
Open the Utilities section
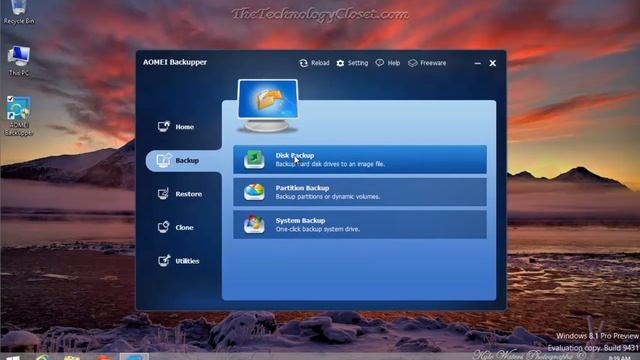[178, 261]
